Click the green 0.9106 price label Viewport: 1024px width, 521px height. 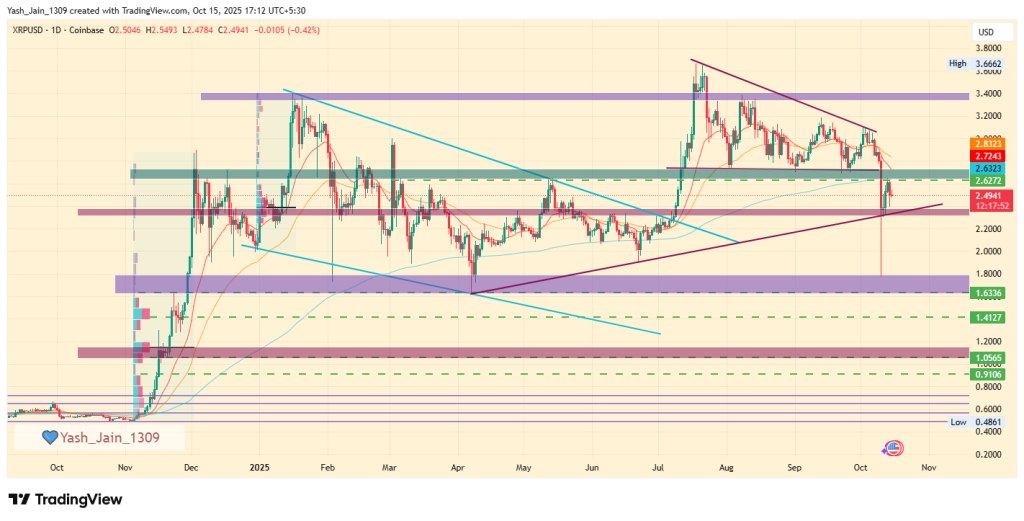tap(987, 373)
